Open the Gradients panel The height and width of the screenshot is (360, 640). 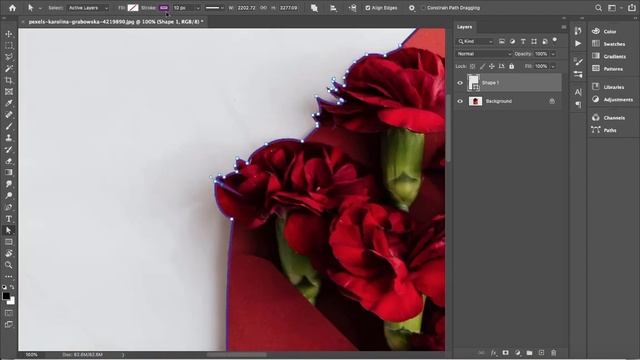coord(609,56)
